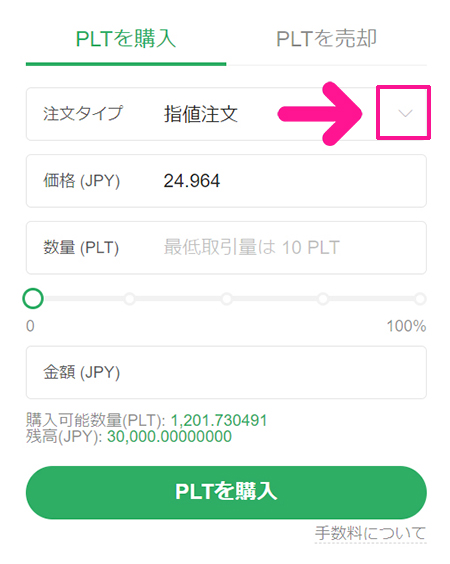Screen dimensions: 450x564
Task: Click the 価格 (JPY) price field
Action: 226,181
